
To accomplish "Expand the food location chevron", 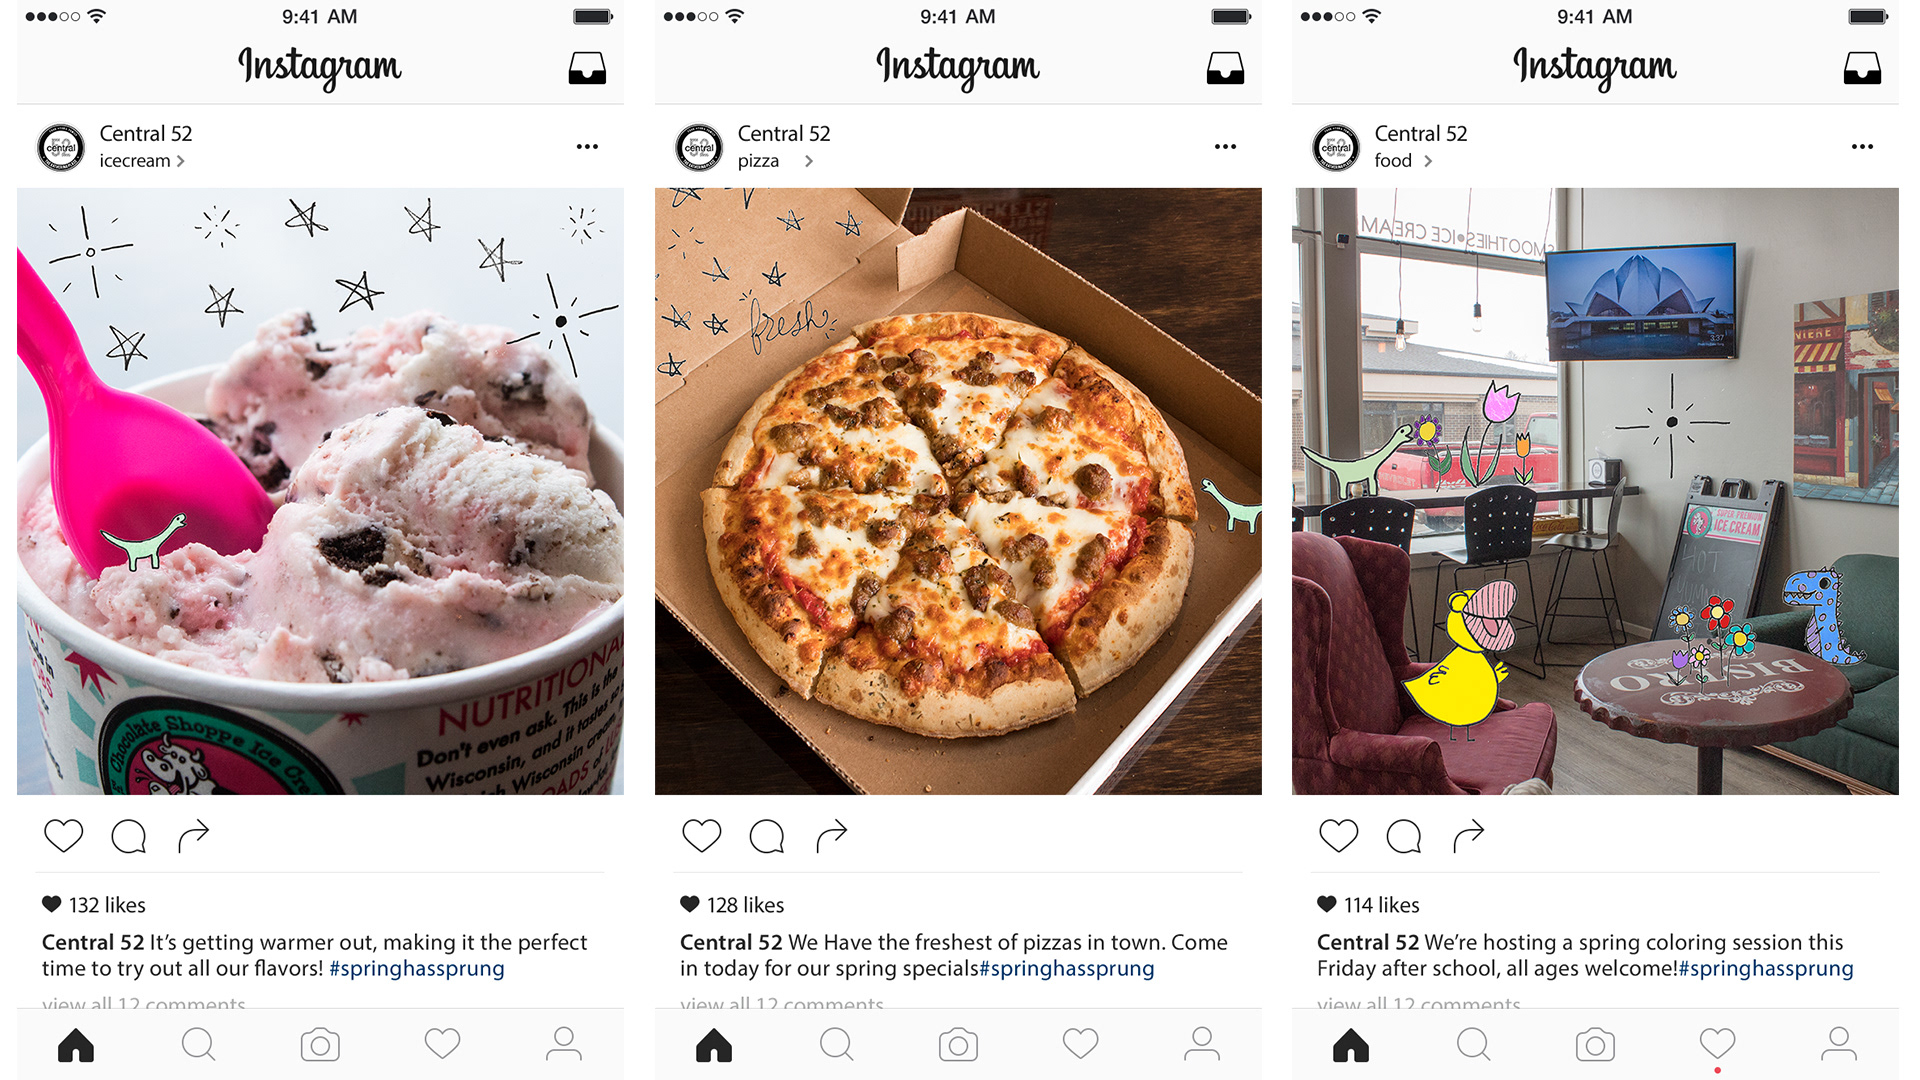I will point(1428,161).
